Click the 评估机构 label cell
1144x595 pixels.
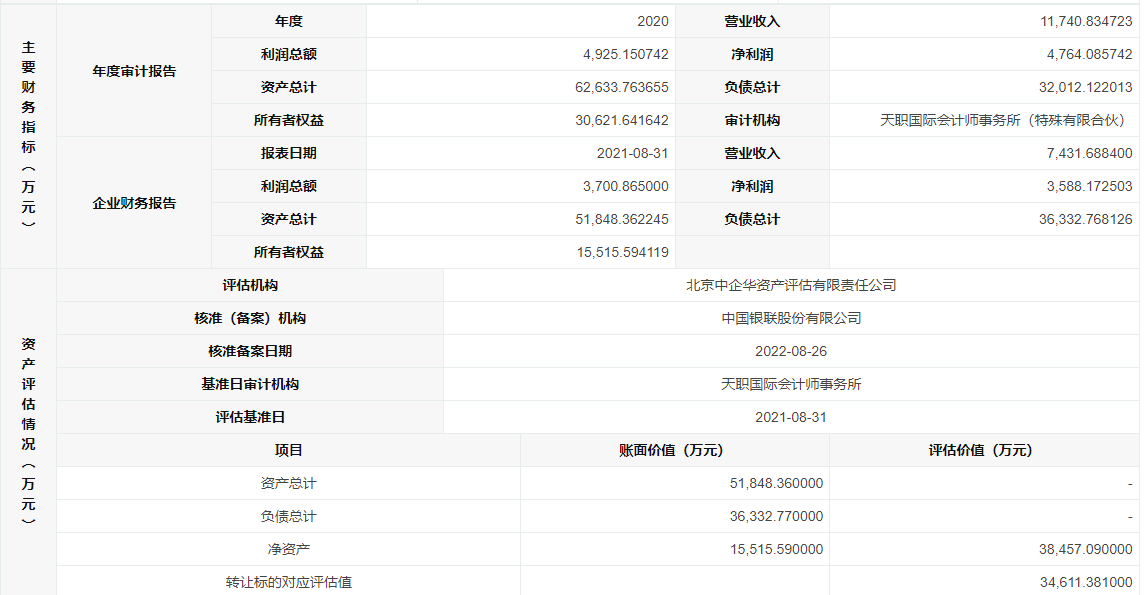point(250,285)
